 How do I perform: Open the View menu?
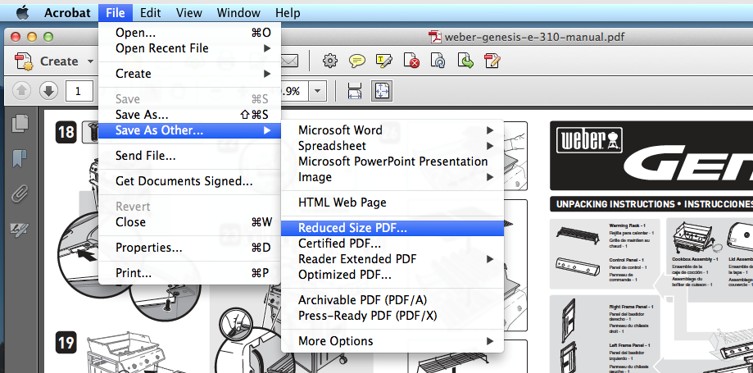point(188,12)
